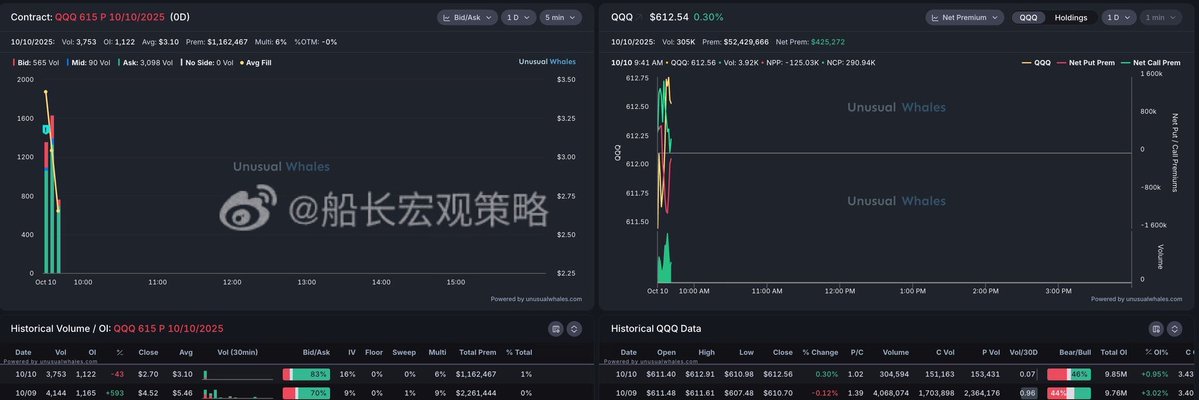Open the 1 D range dropdown in Contract panel
The height and width of the screenshot is (400, 1199).
click(518, 17)
